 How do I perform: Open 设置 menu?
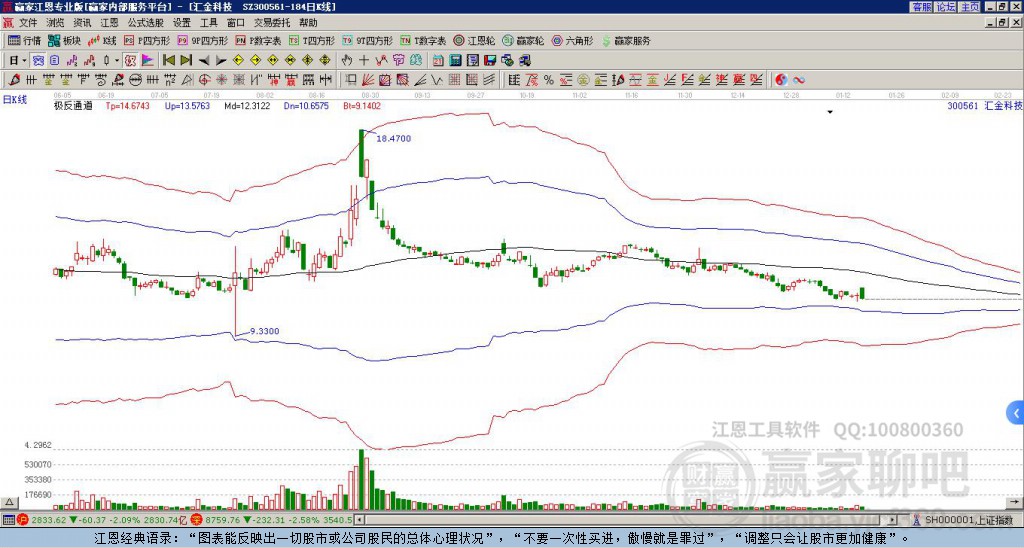(x=182, y=23)
